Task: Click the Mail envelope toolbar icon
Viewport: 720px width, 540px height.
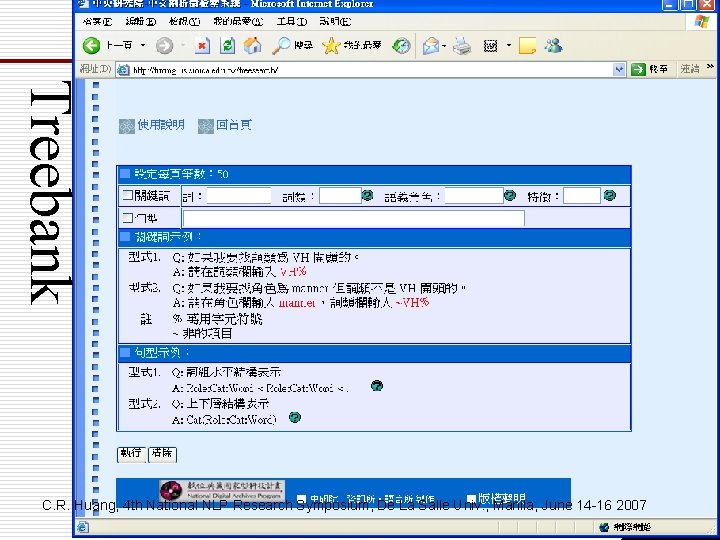Action: click(431, 45)
